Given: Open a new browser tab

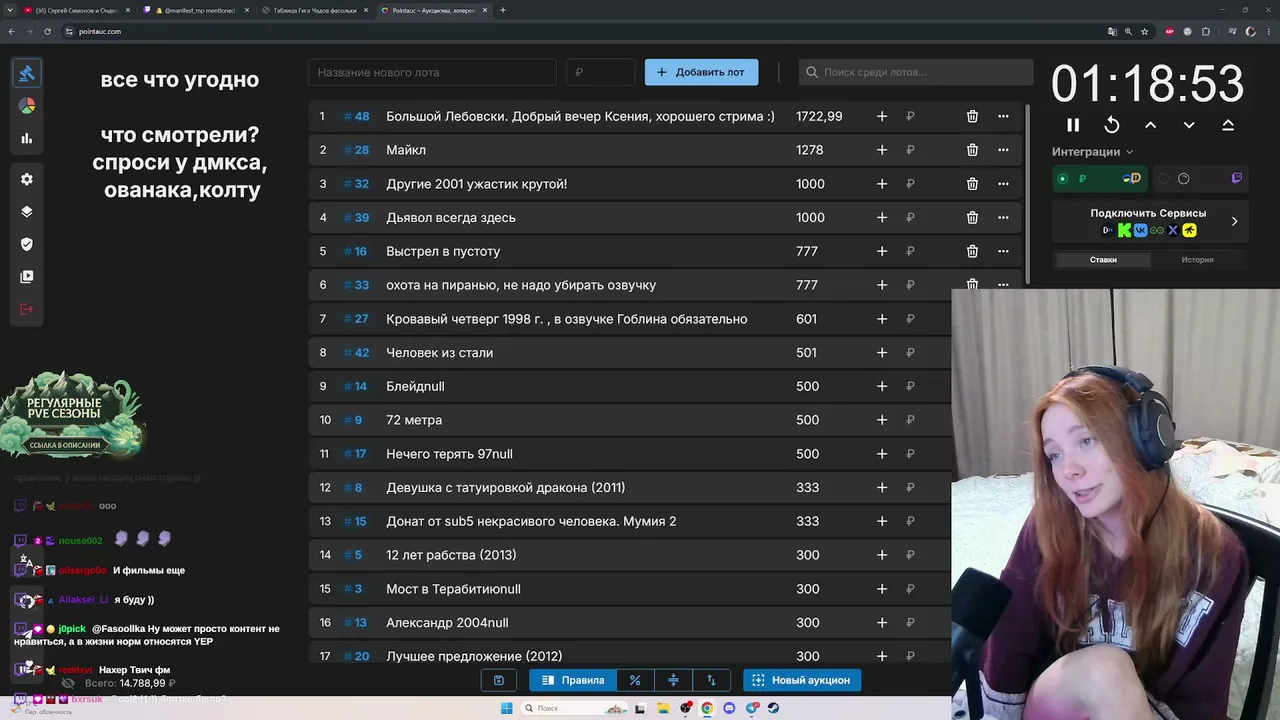Looking at the screenshot, I should tap(502, 10).
